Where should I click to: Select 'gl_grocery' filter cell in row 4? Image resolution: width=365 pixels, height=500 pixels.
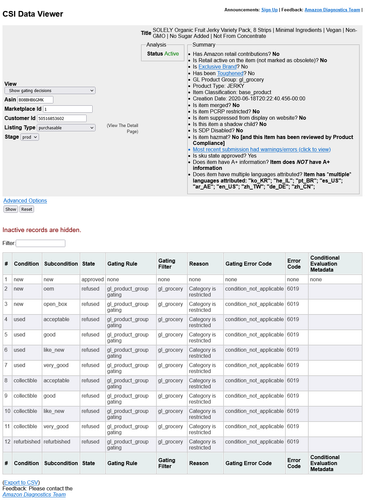pos(172,323)
